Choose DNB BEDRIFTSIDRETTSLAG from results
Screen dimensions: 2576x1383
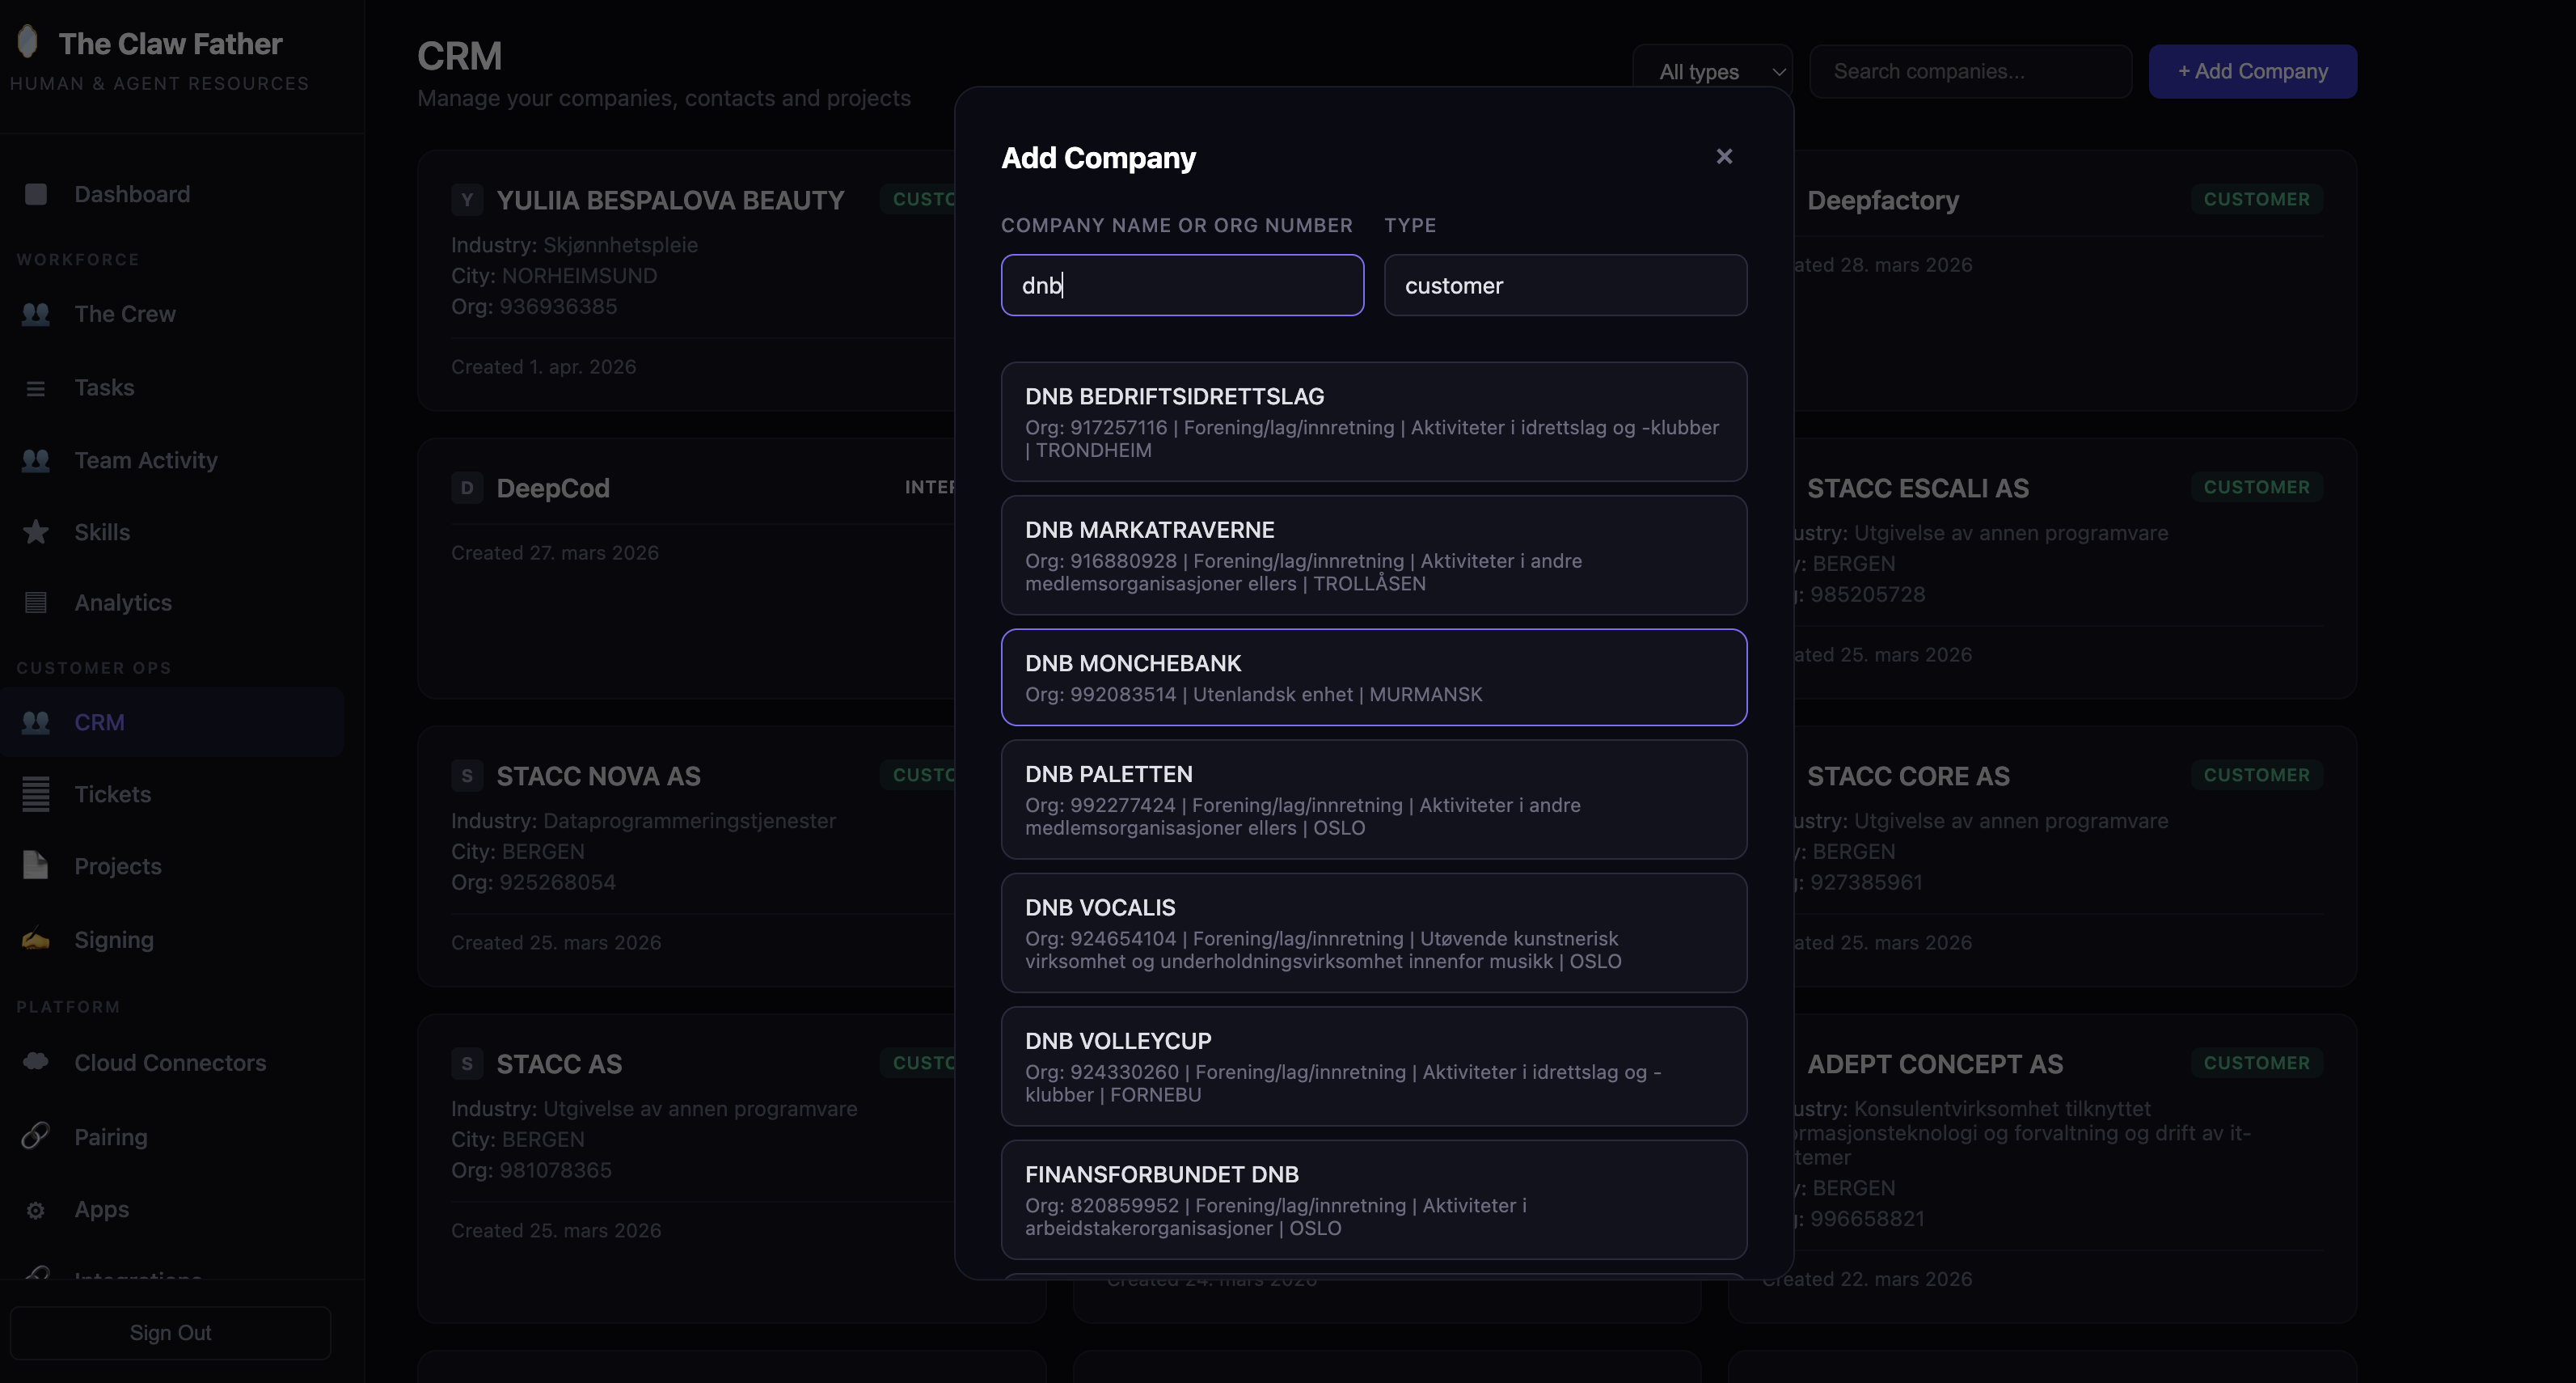click(x=1373, y=421)
